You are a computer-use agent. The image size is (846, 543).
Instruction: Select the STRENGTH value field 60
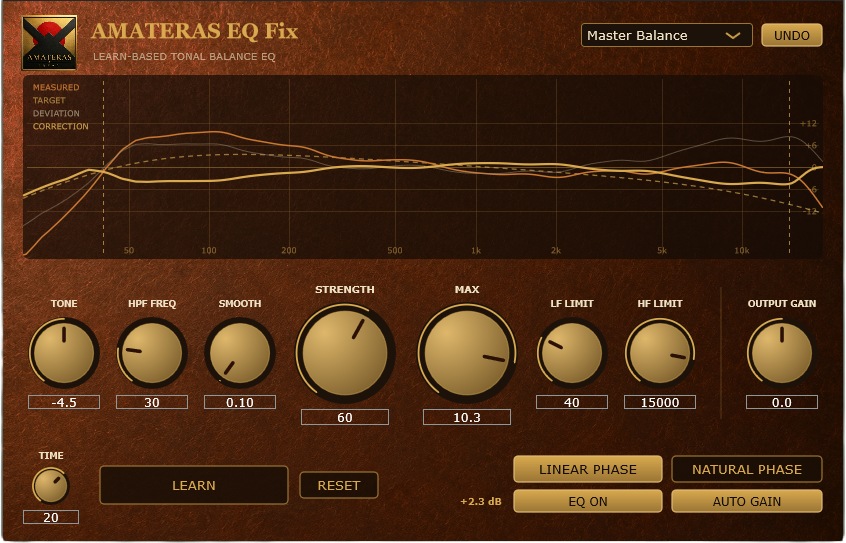point(345,417)
